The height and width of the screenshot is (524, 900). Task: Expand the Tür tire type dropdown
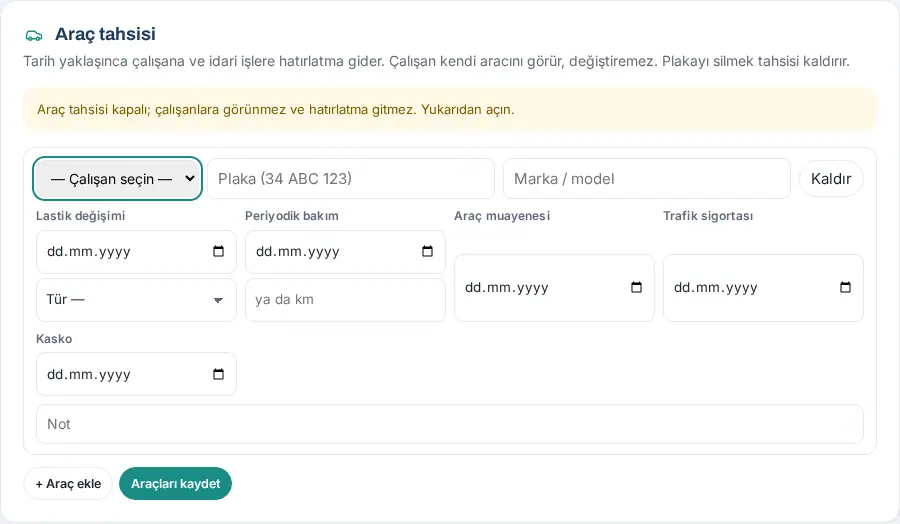tap(136, 300)
